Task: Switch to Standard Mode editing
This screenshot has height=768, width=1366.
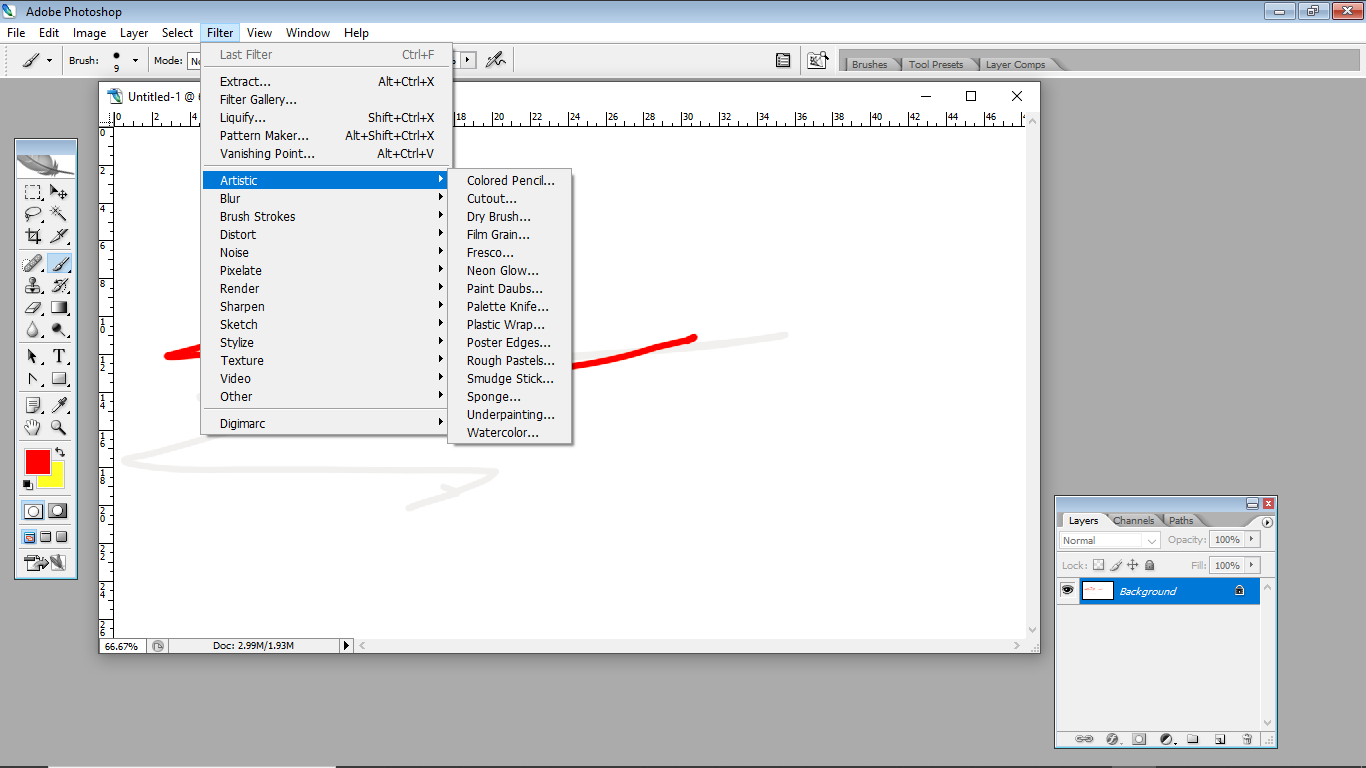Action: [x=33, y=510]
